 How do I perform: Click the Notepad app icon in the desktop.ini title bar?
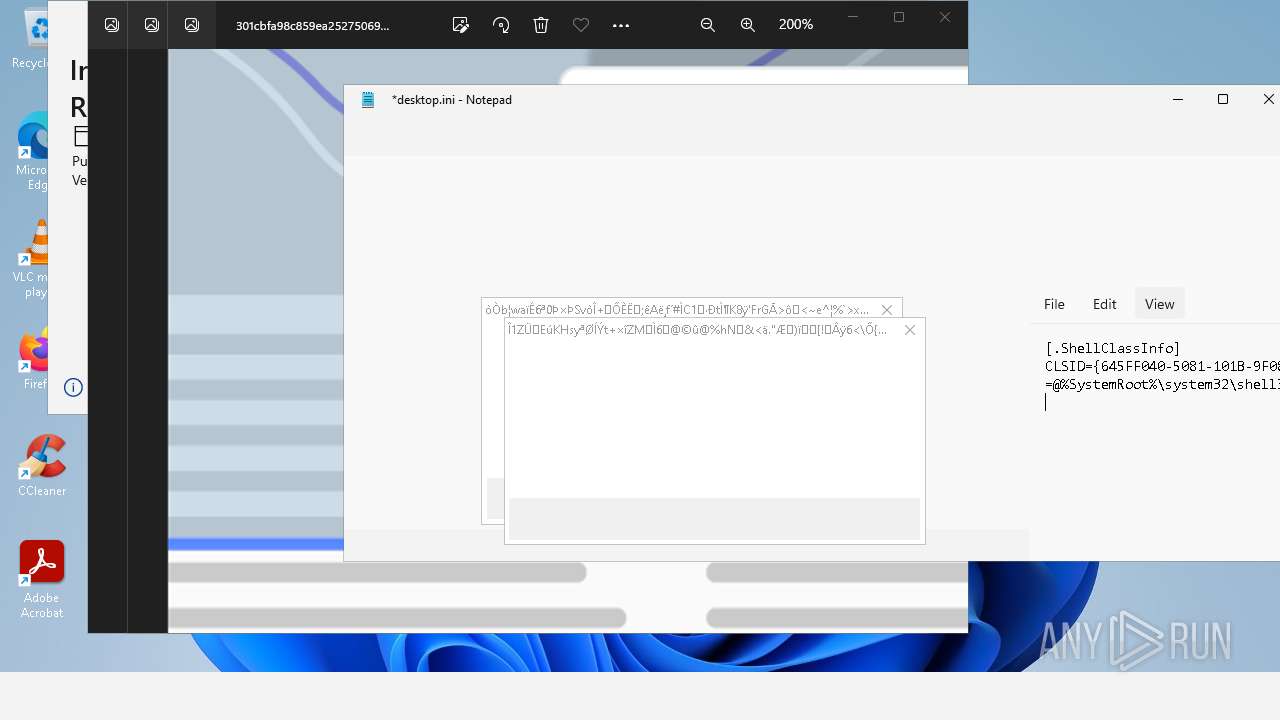tap(368, 99)
